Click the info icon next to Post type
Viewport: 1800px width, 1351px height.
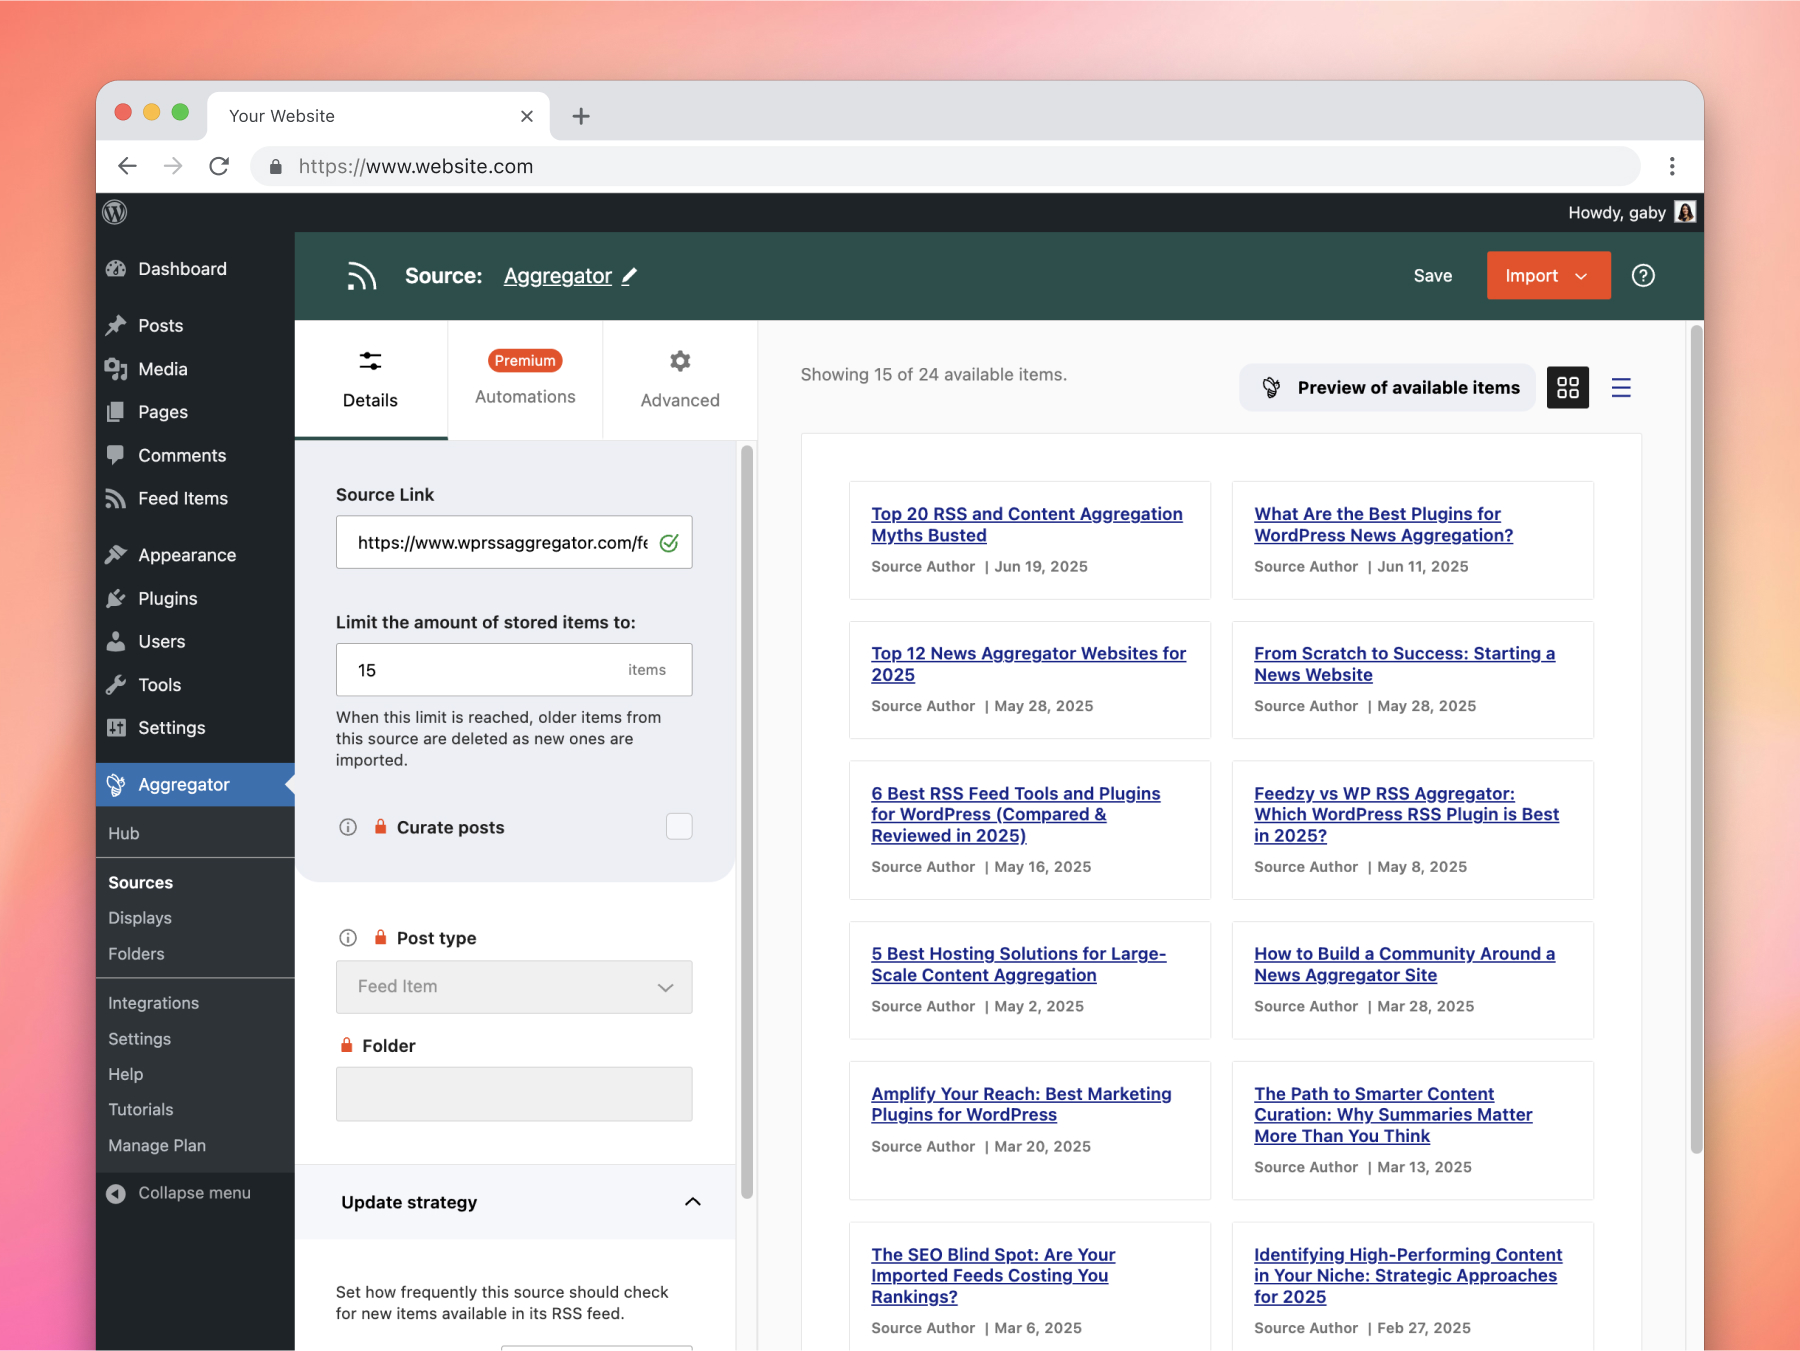click(x=348, y=938)
